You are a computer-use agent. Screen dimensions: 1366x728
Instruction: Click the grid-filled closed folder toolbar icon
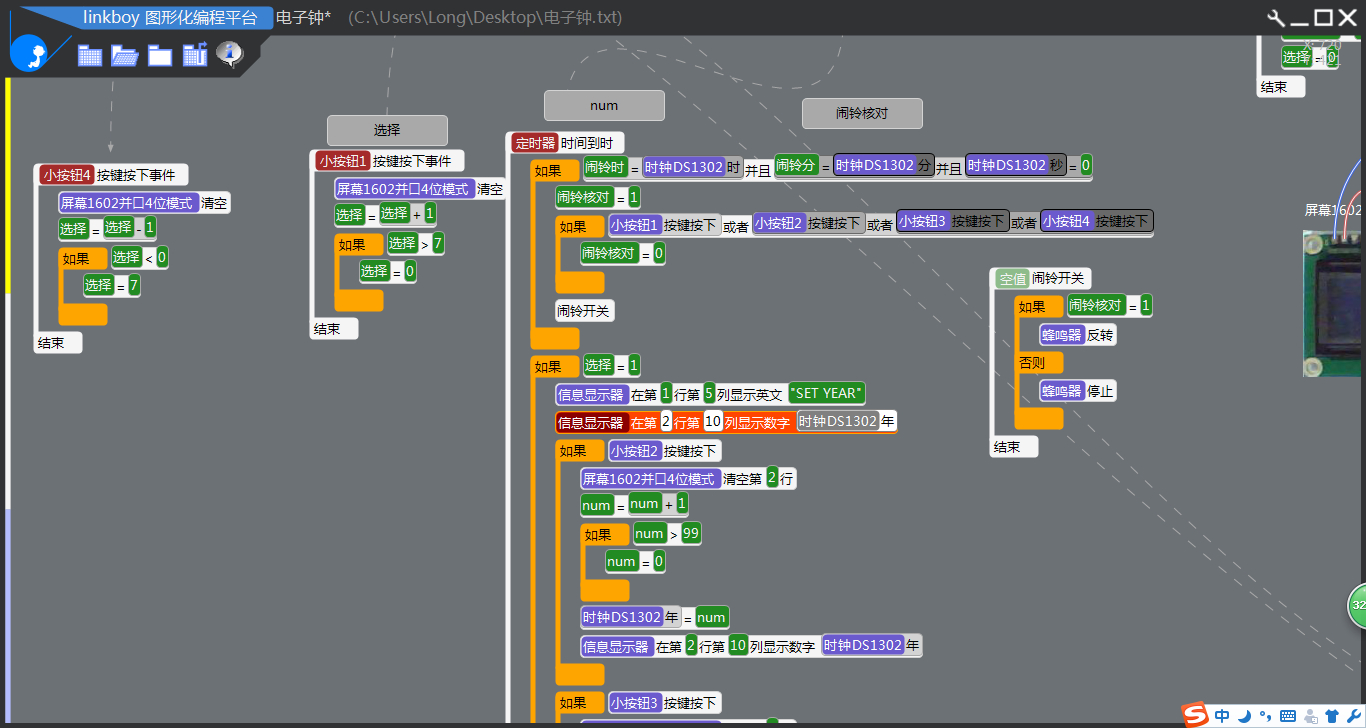(x=90, y=56)
